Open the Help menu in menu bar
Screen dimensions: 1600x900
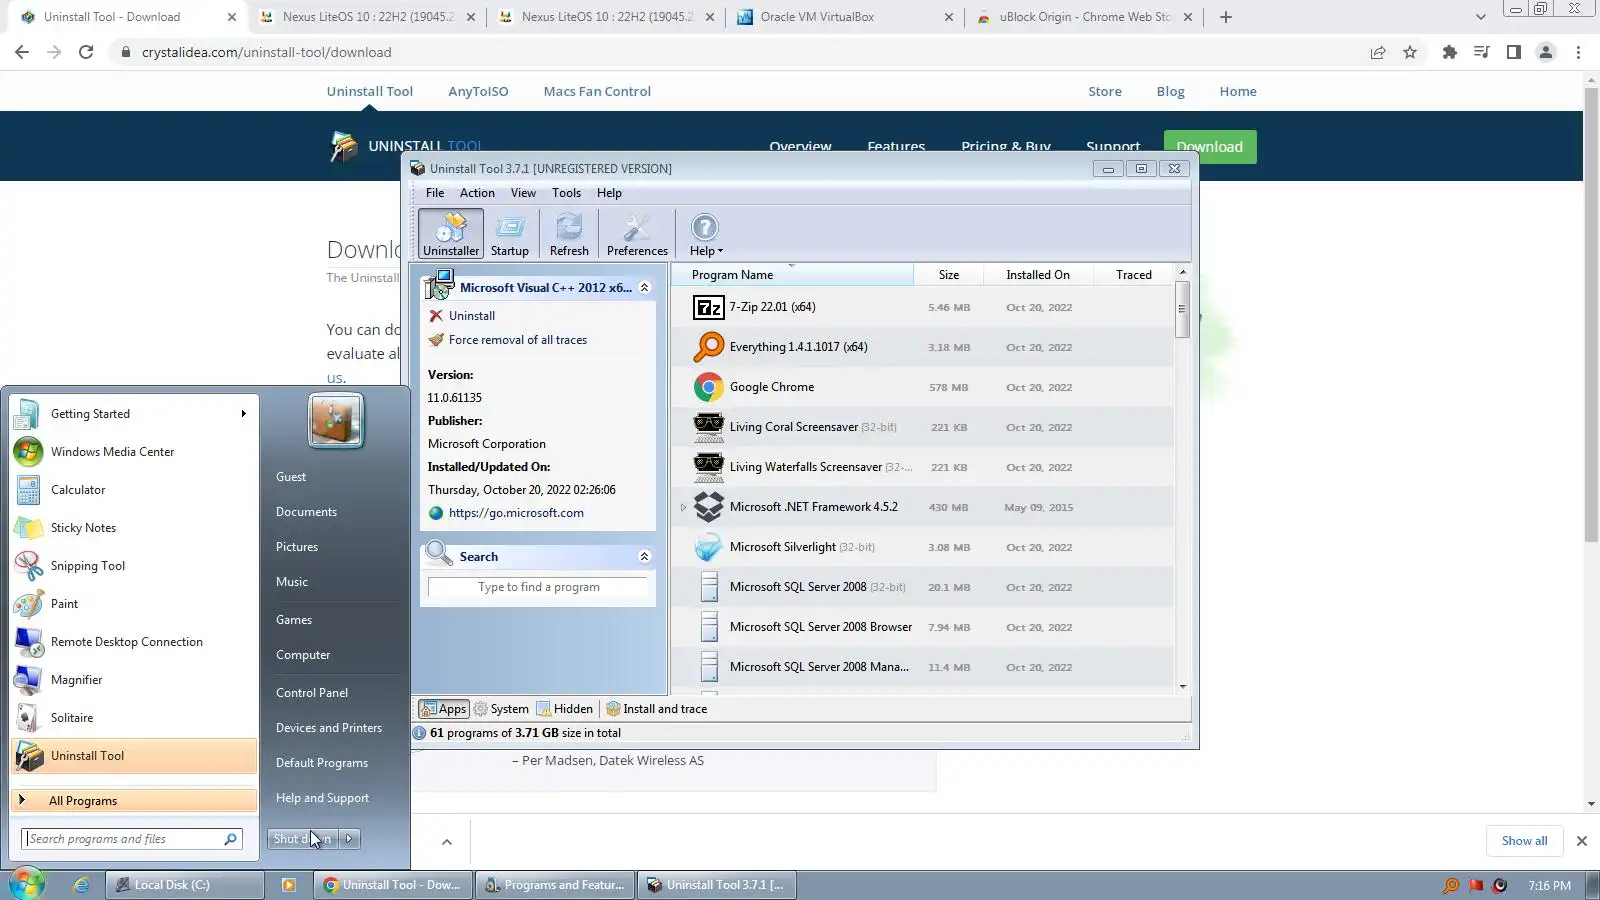coord(609,193)
